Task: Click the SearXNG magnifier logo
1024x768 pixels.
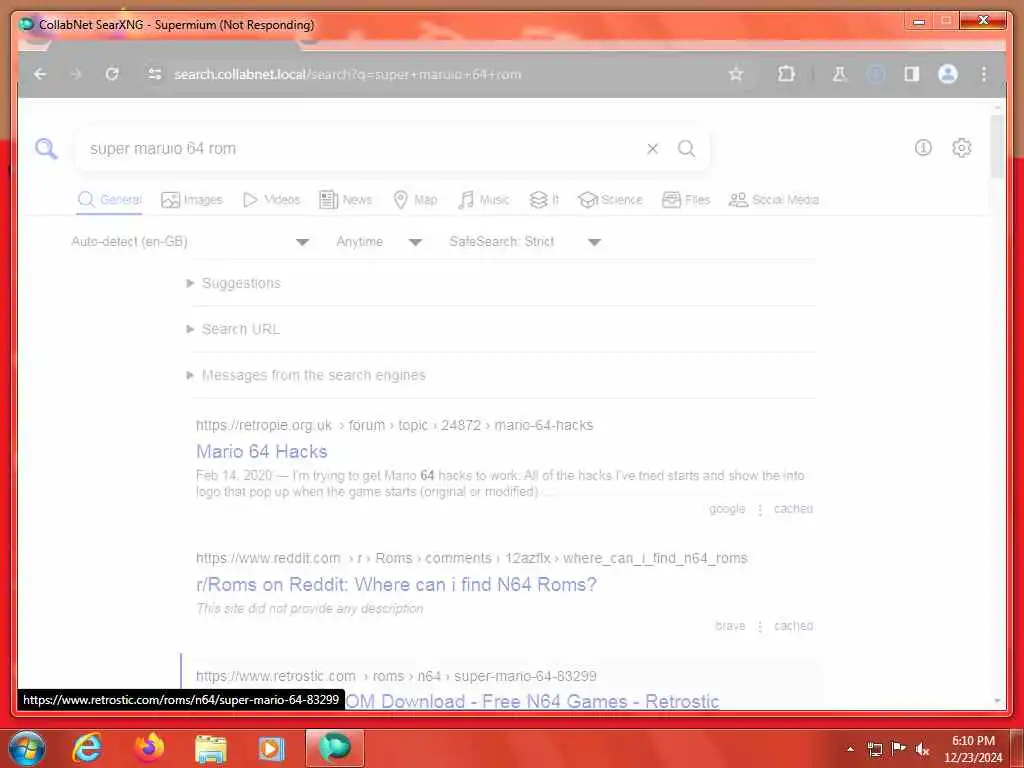Action: (46, 149)
